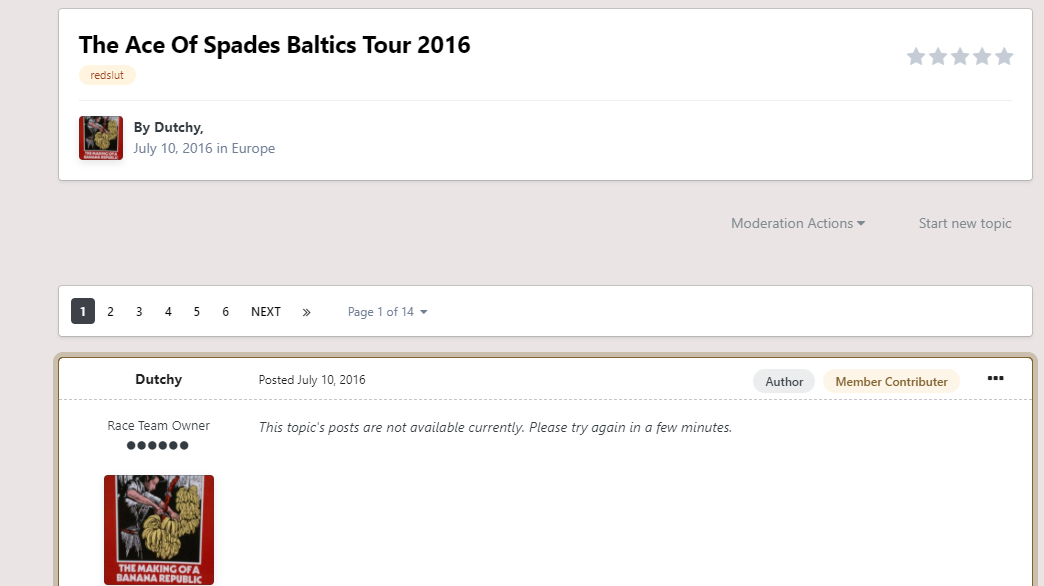This screenshot has width=1044, height=586.
Task: Go to page 3 of topic
Action: (139, 312)
